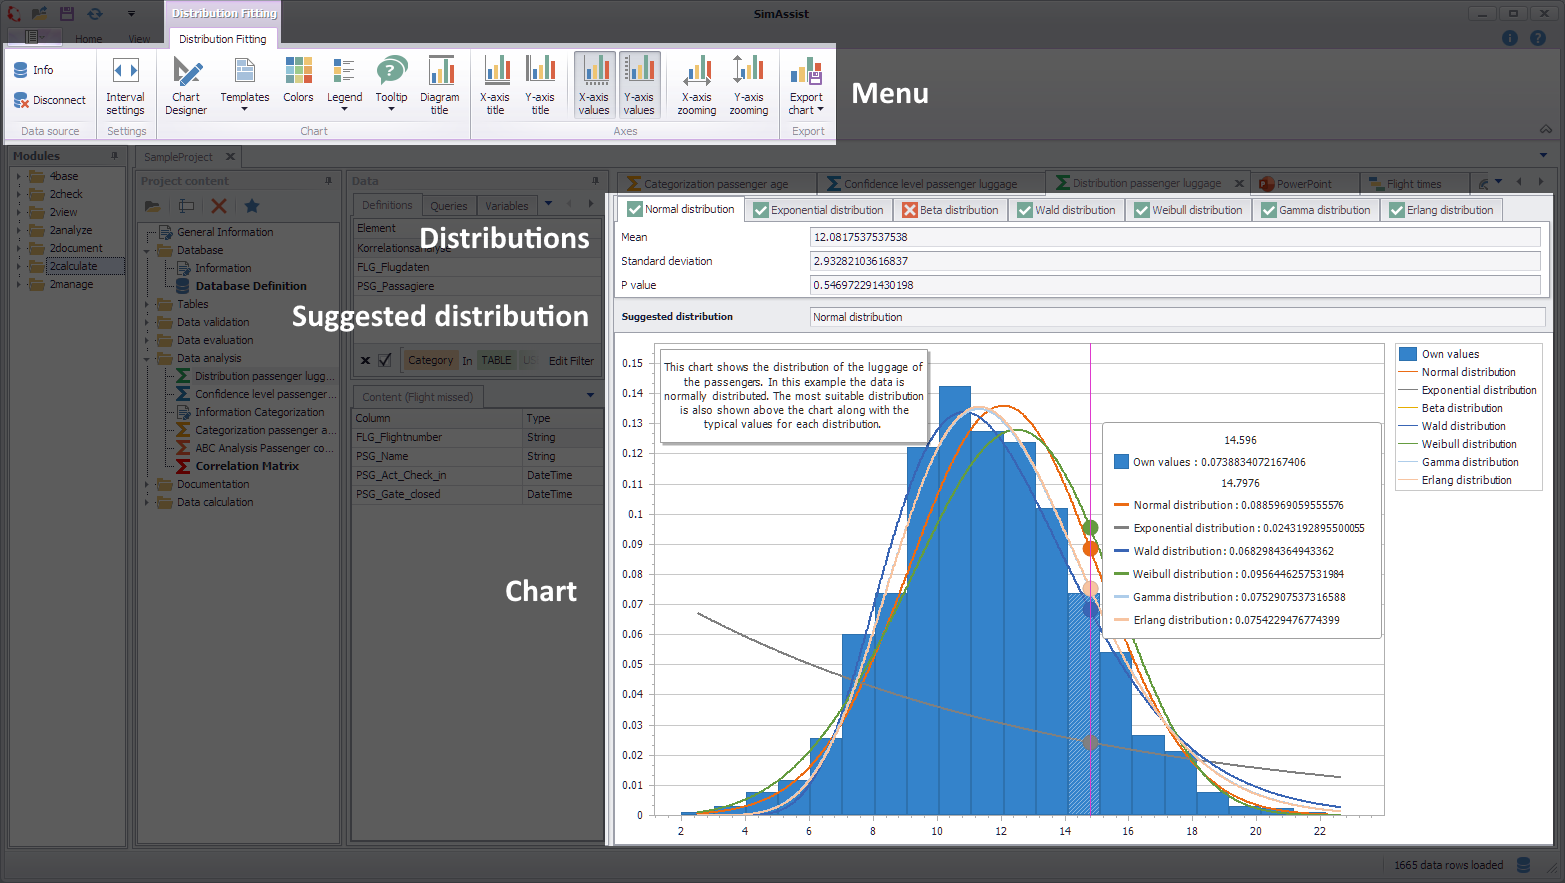Screen dimensions: 1565x883
Task: Click the database icon in the status bar
Action: click(x=1524, y=865)
